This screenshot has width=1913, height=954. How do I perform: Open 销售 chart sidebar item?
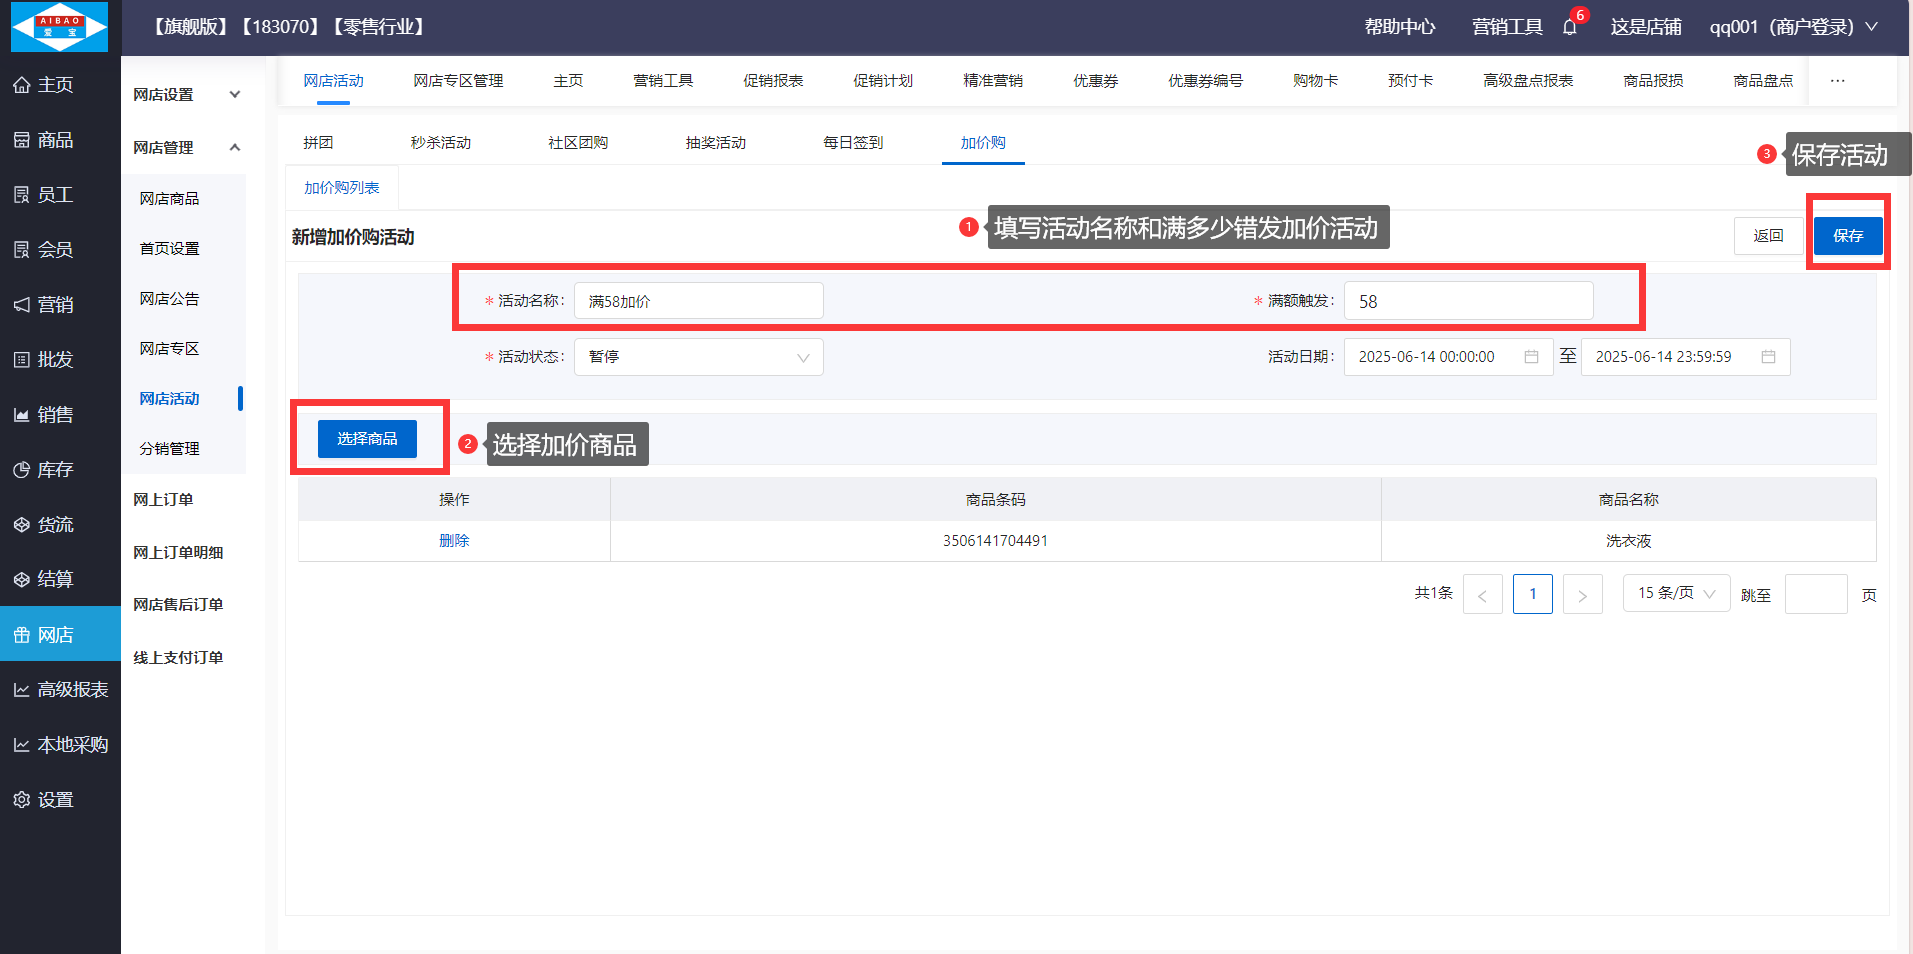pos(43,415)
